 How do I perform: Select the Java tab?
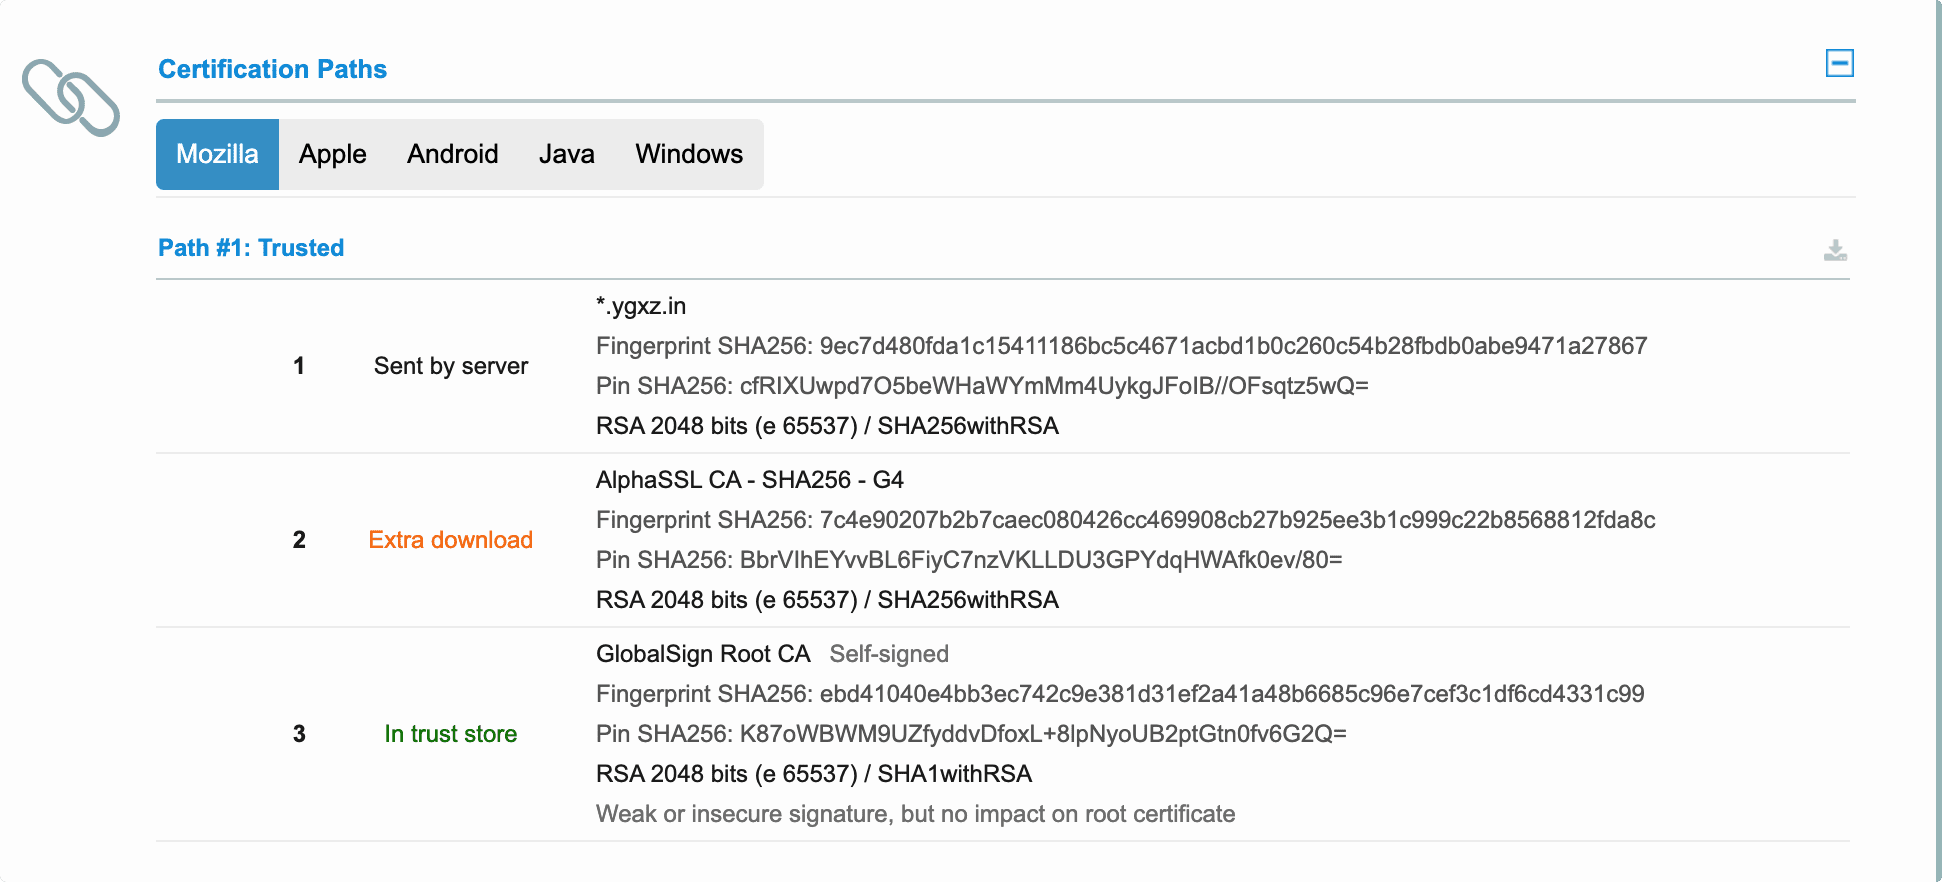coord(566,154)
